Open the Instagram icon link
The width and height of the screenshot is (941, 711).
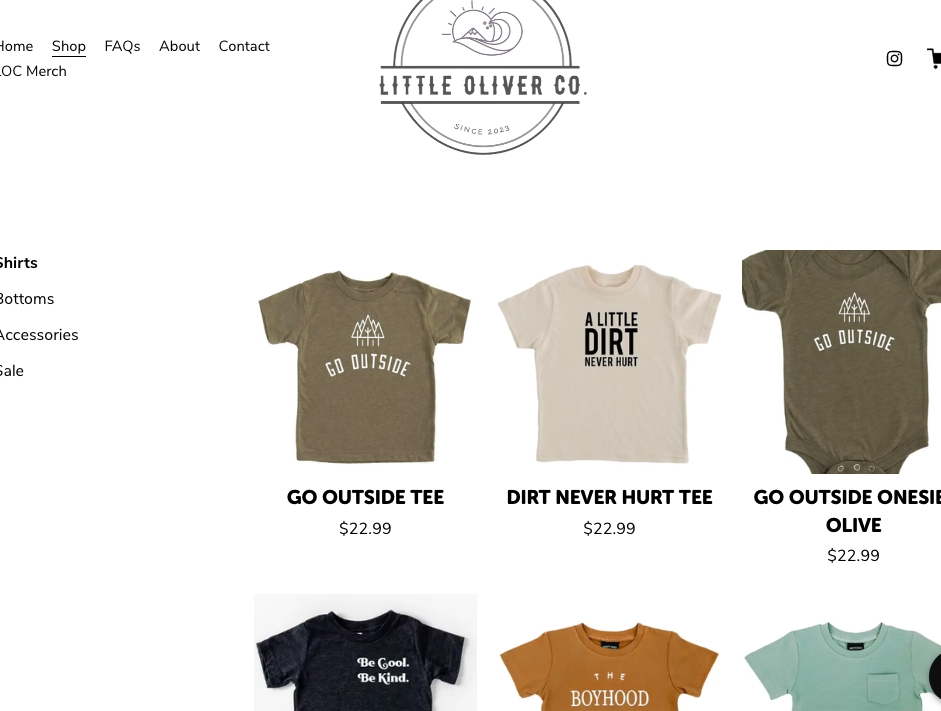pyautogui.click(x=894, y=58)
